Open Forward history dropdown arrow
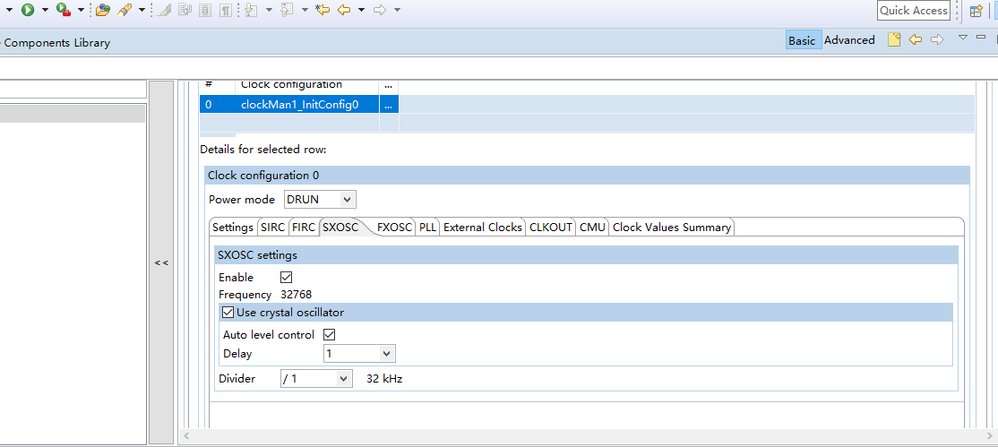 click(397, 10)
